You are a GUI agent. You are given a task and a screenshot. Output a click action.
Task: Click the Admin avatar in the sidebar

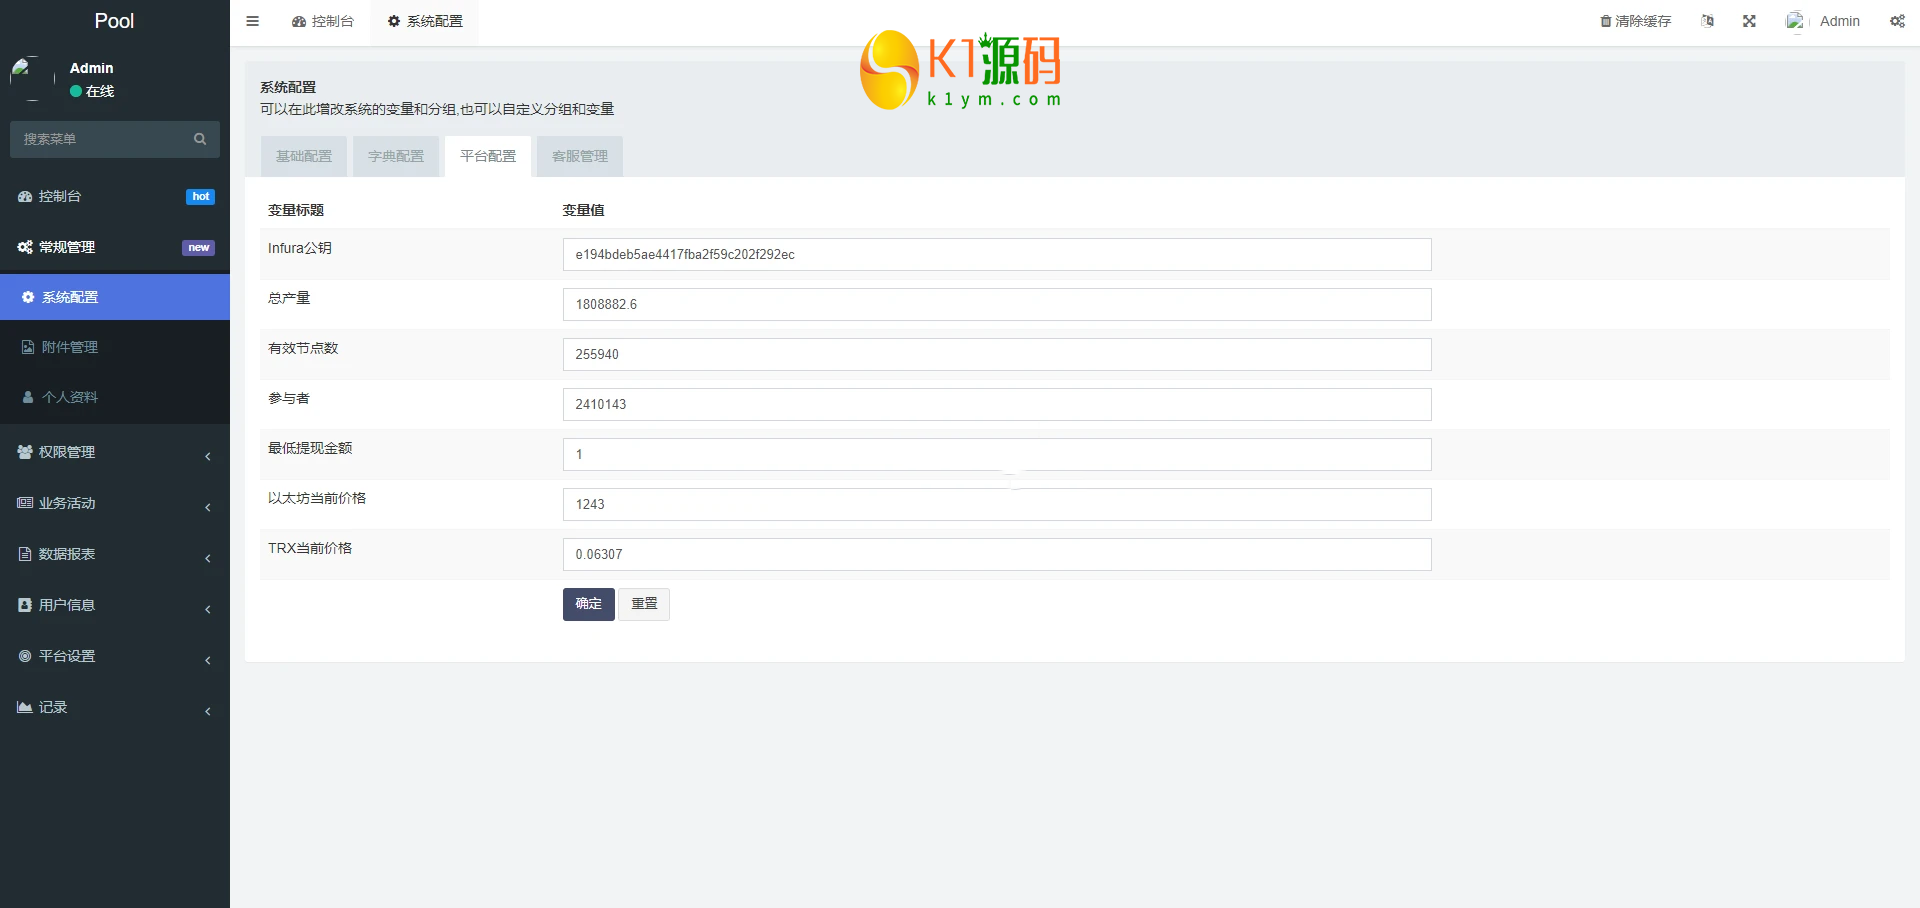[32, 79]
